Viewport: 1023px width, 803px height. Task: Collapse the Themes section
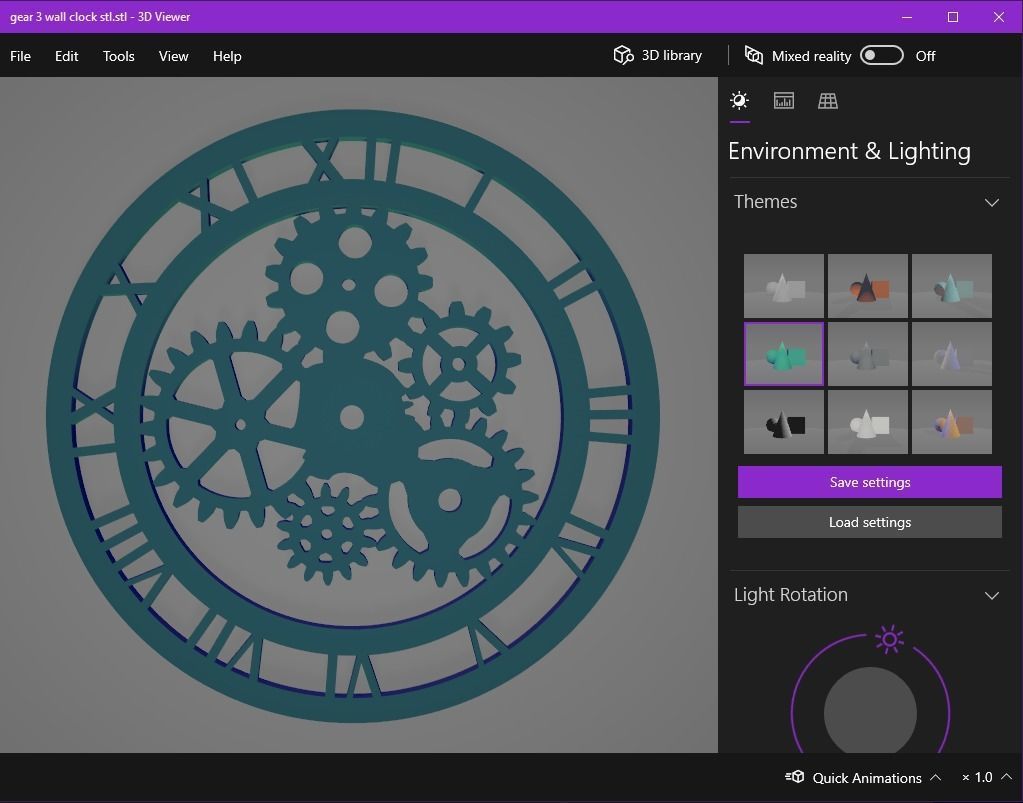pyautogui.click(x=992, y=202)
